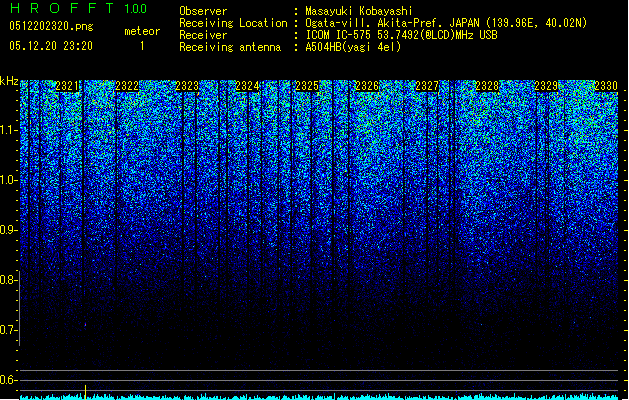Image resolution: width=629 pixels, height=400 pixels.
Task: Click the 2321 time marker
Action: (67, 86)
